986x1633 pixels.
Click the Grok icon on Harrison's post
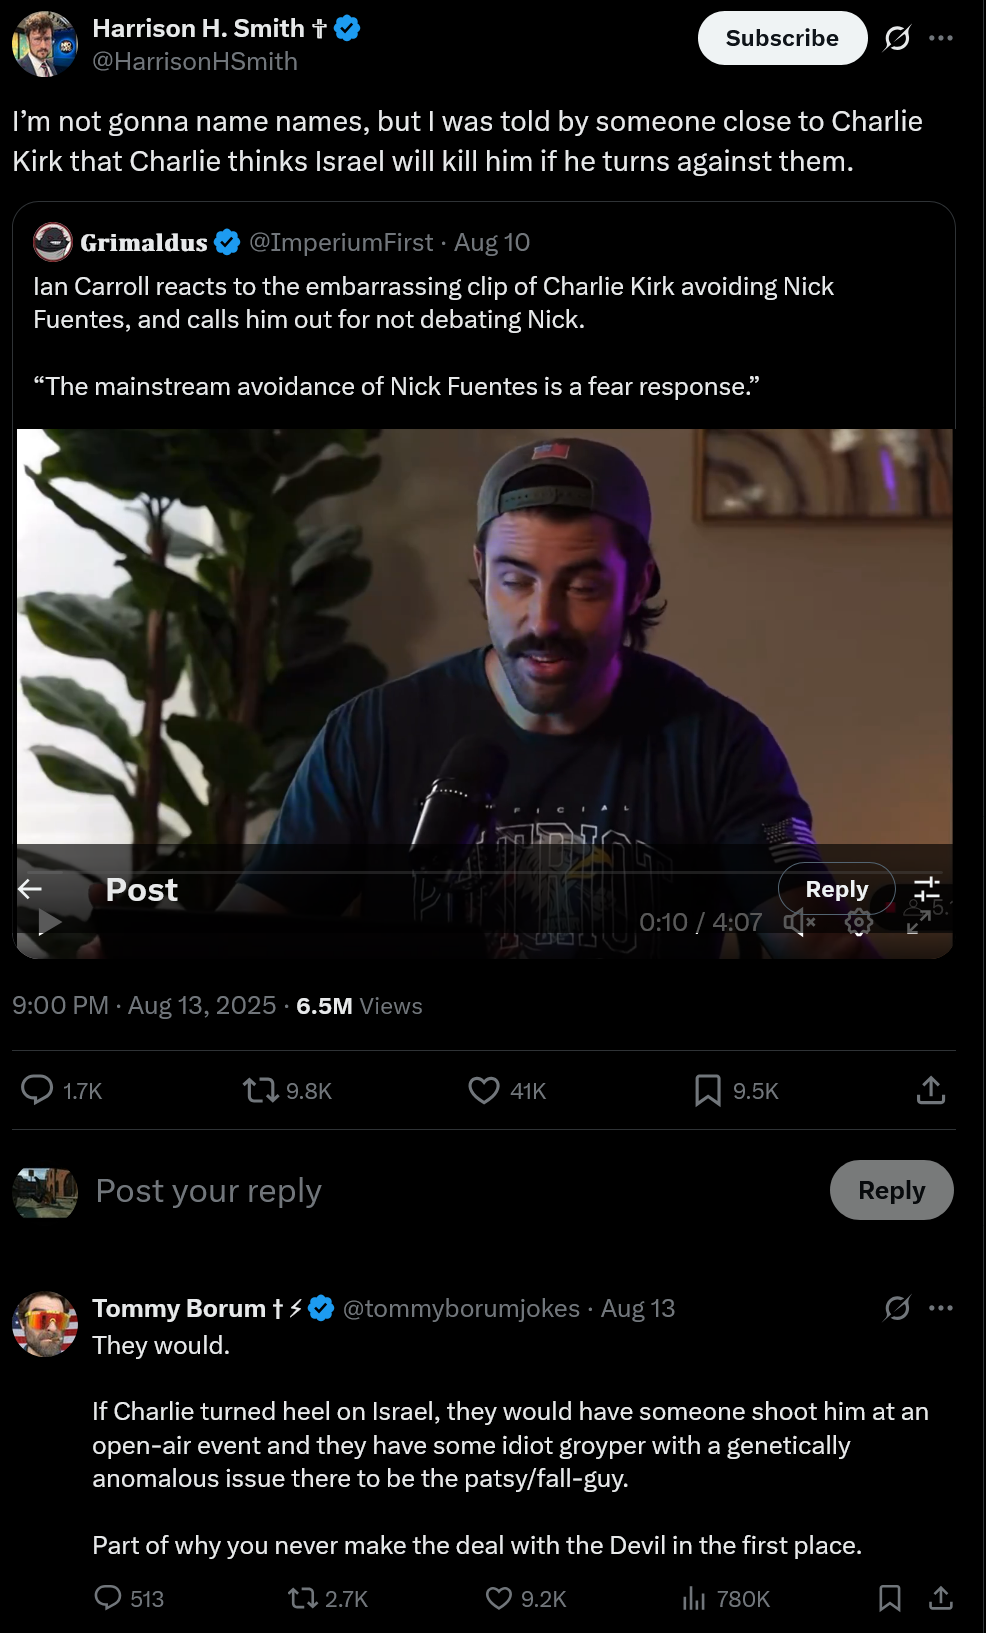[897, 38]
